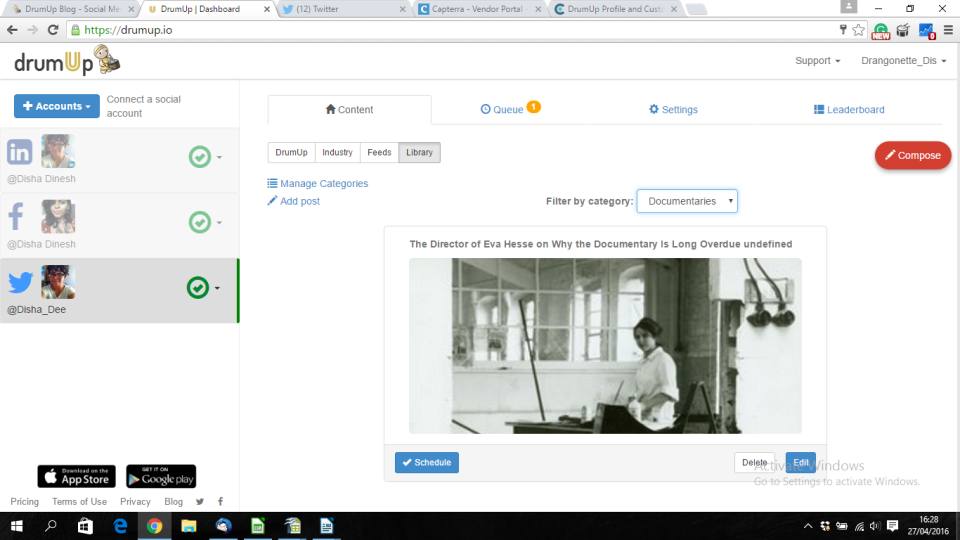960x540 pixels.
Task: Toggle Facebook account green check status
Action: click(200, 222)
